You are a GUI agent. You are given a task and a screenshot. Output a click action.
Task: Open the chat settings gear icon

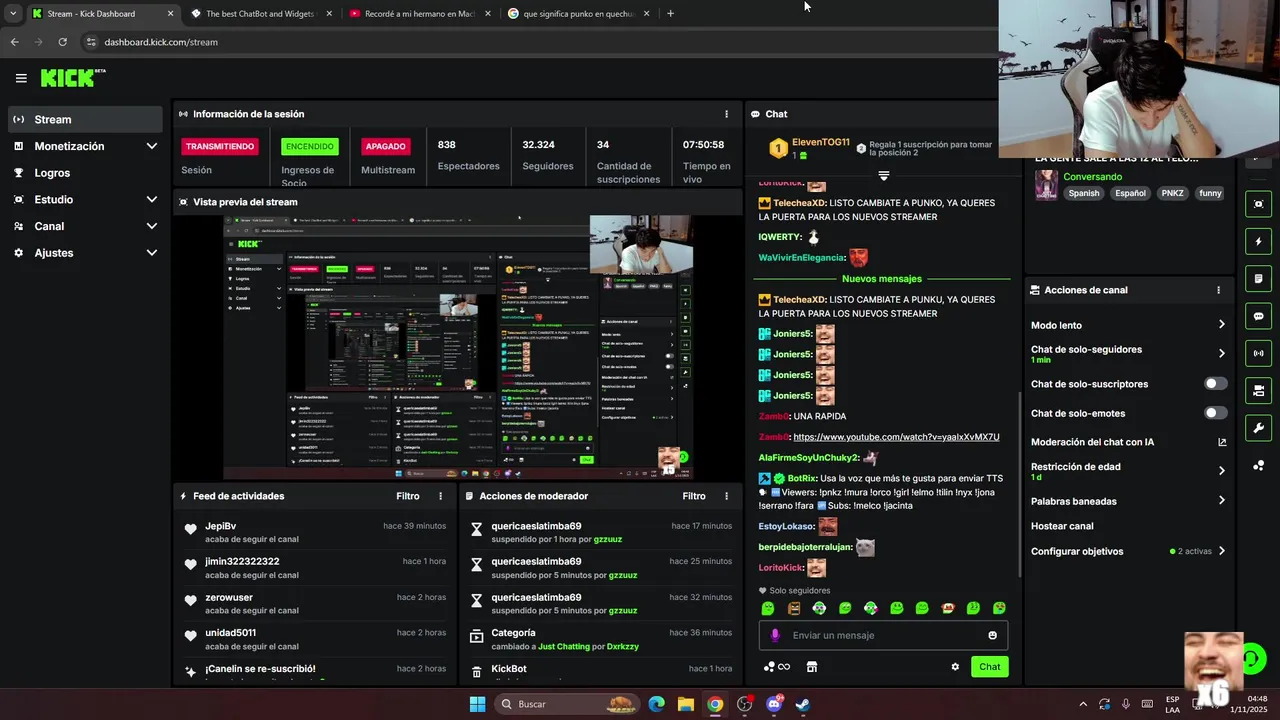(x=955, y=667)
